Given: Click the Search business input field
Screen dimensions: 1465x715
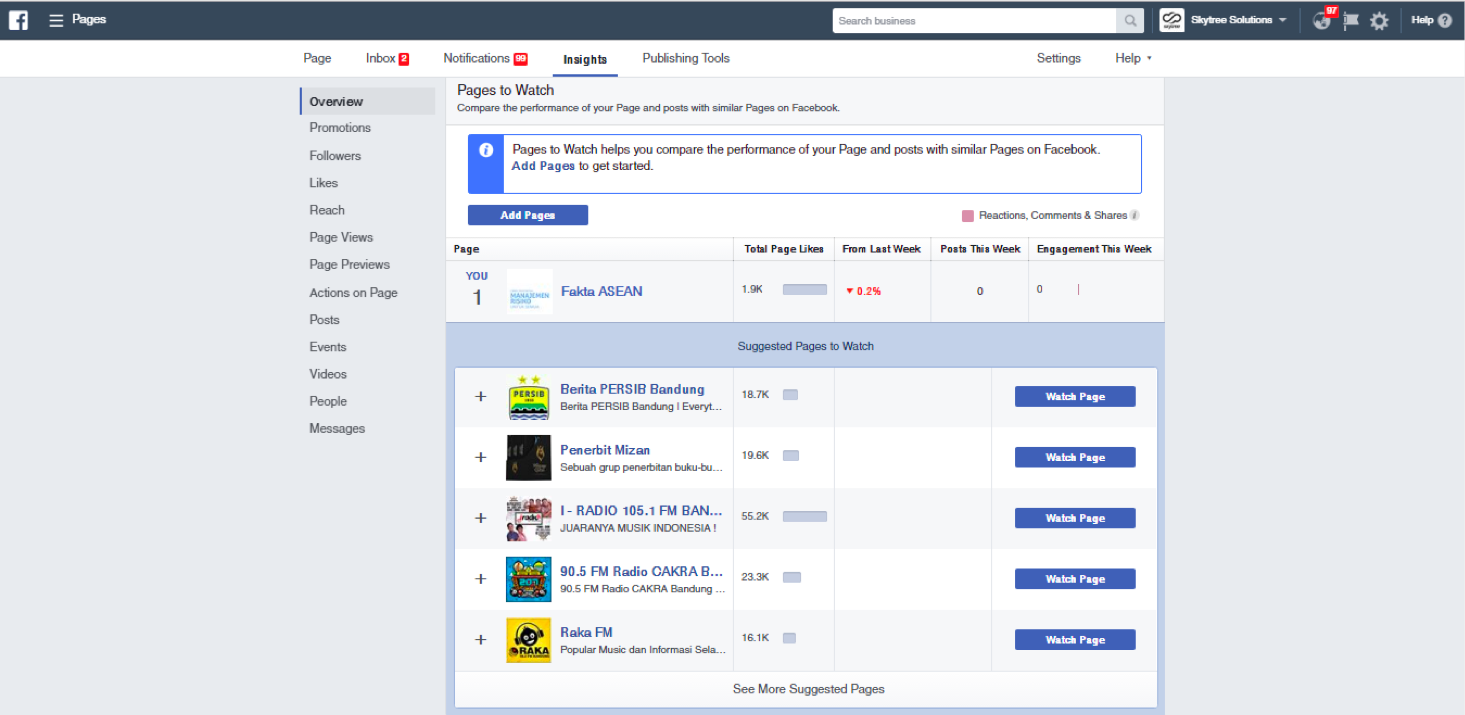Looking at the screenshot, I should pyautogui.click(x=974, y=20).
